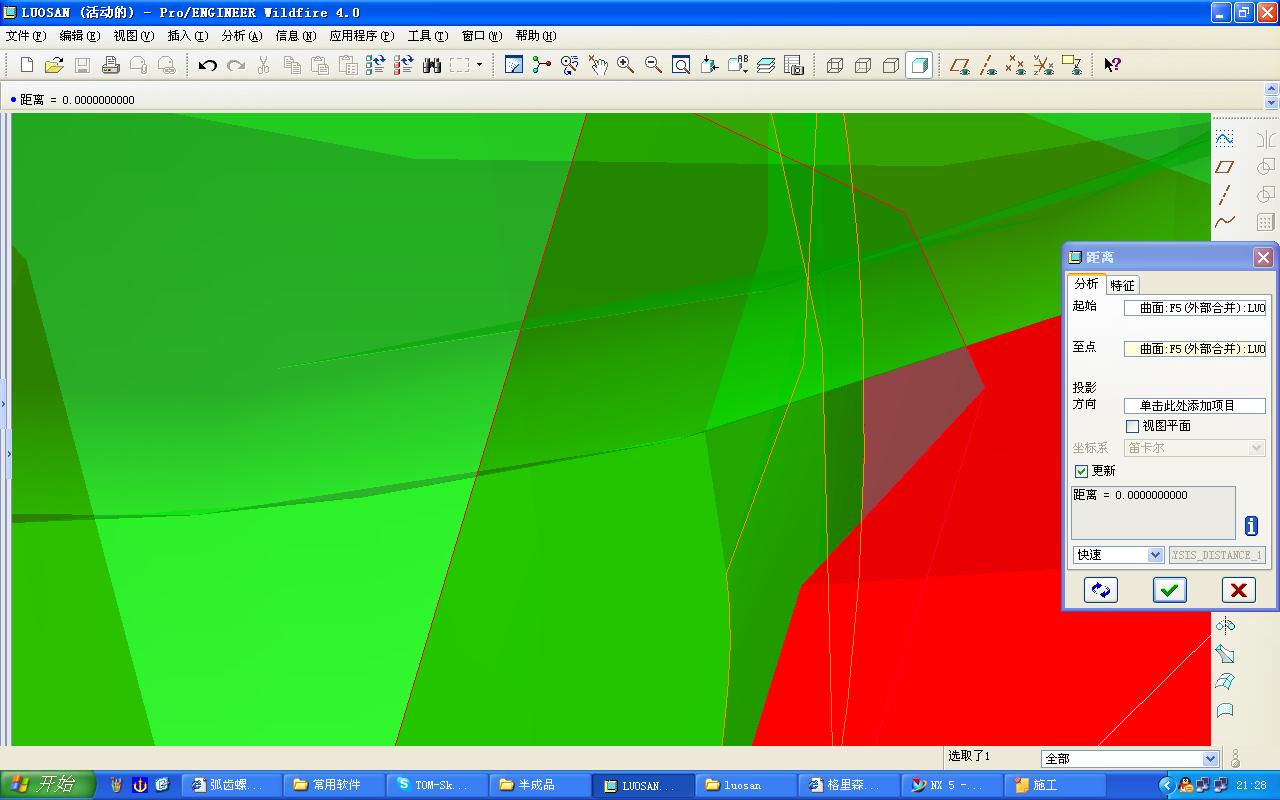The width and height of the screenshot is (1280, 800).
Task: Click the 单击此处添加项目 direction field
Action: coord(1195,406)
